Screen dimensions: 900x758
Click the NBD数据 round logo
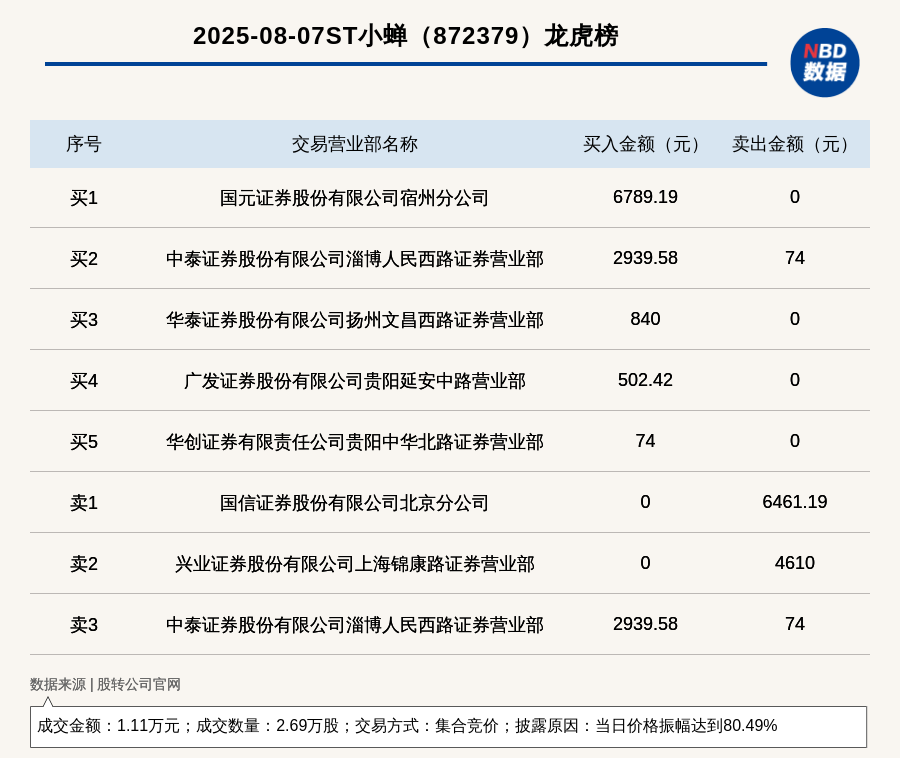(x=824, y=63)
